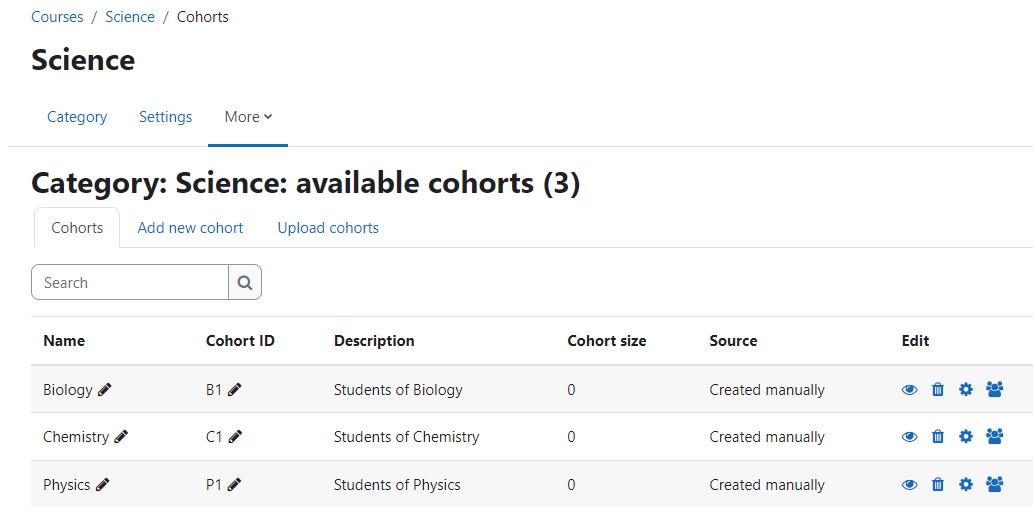Click the search magnifier button
Image resolution: width=1033 pixels, height=522 pixels.
click(x=245, y=282)
